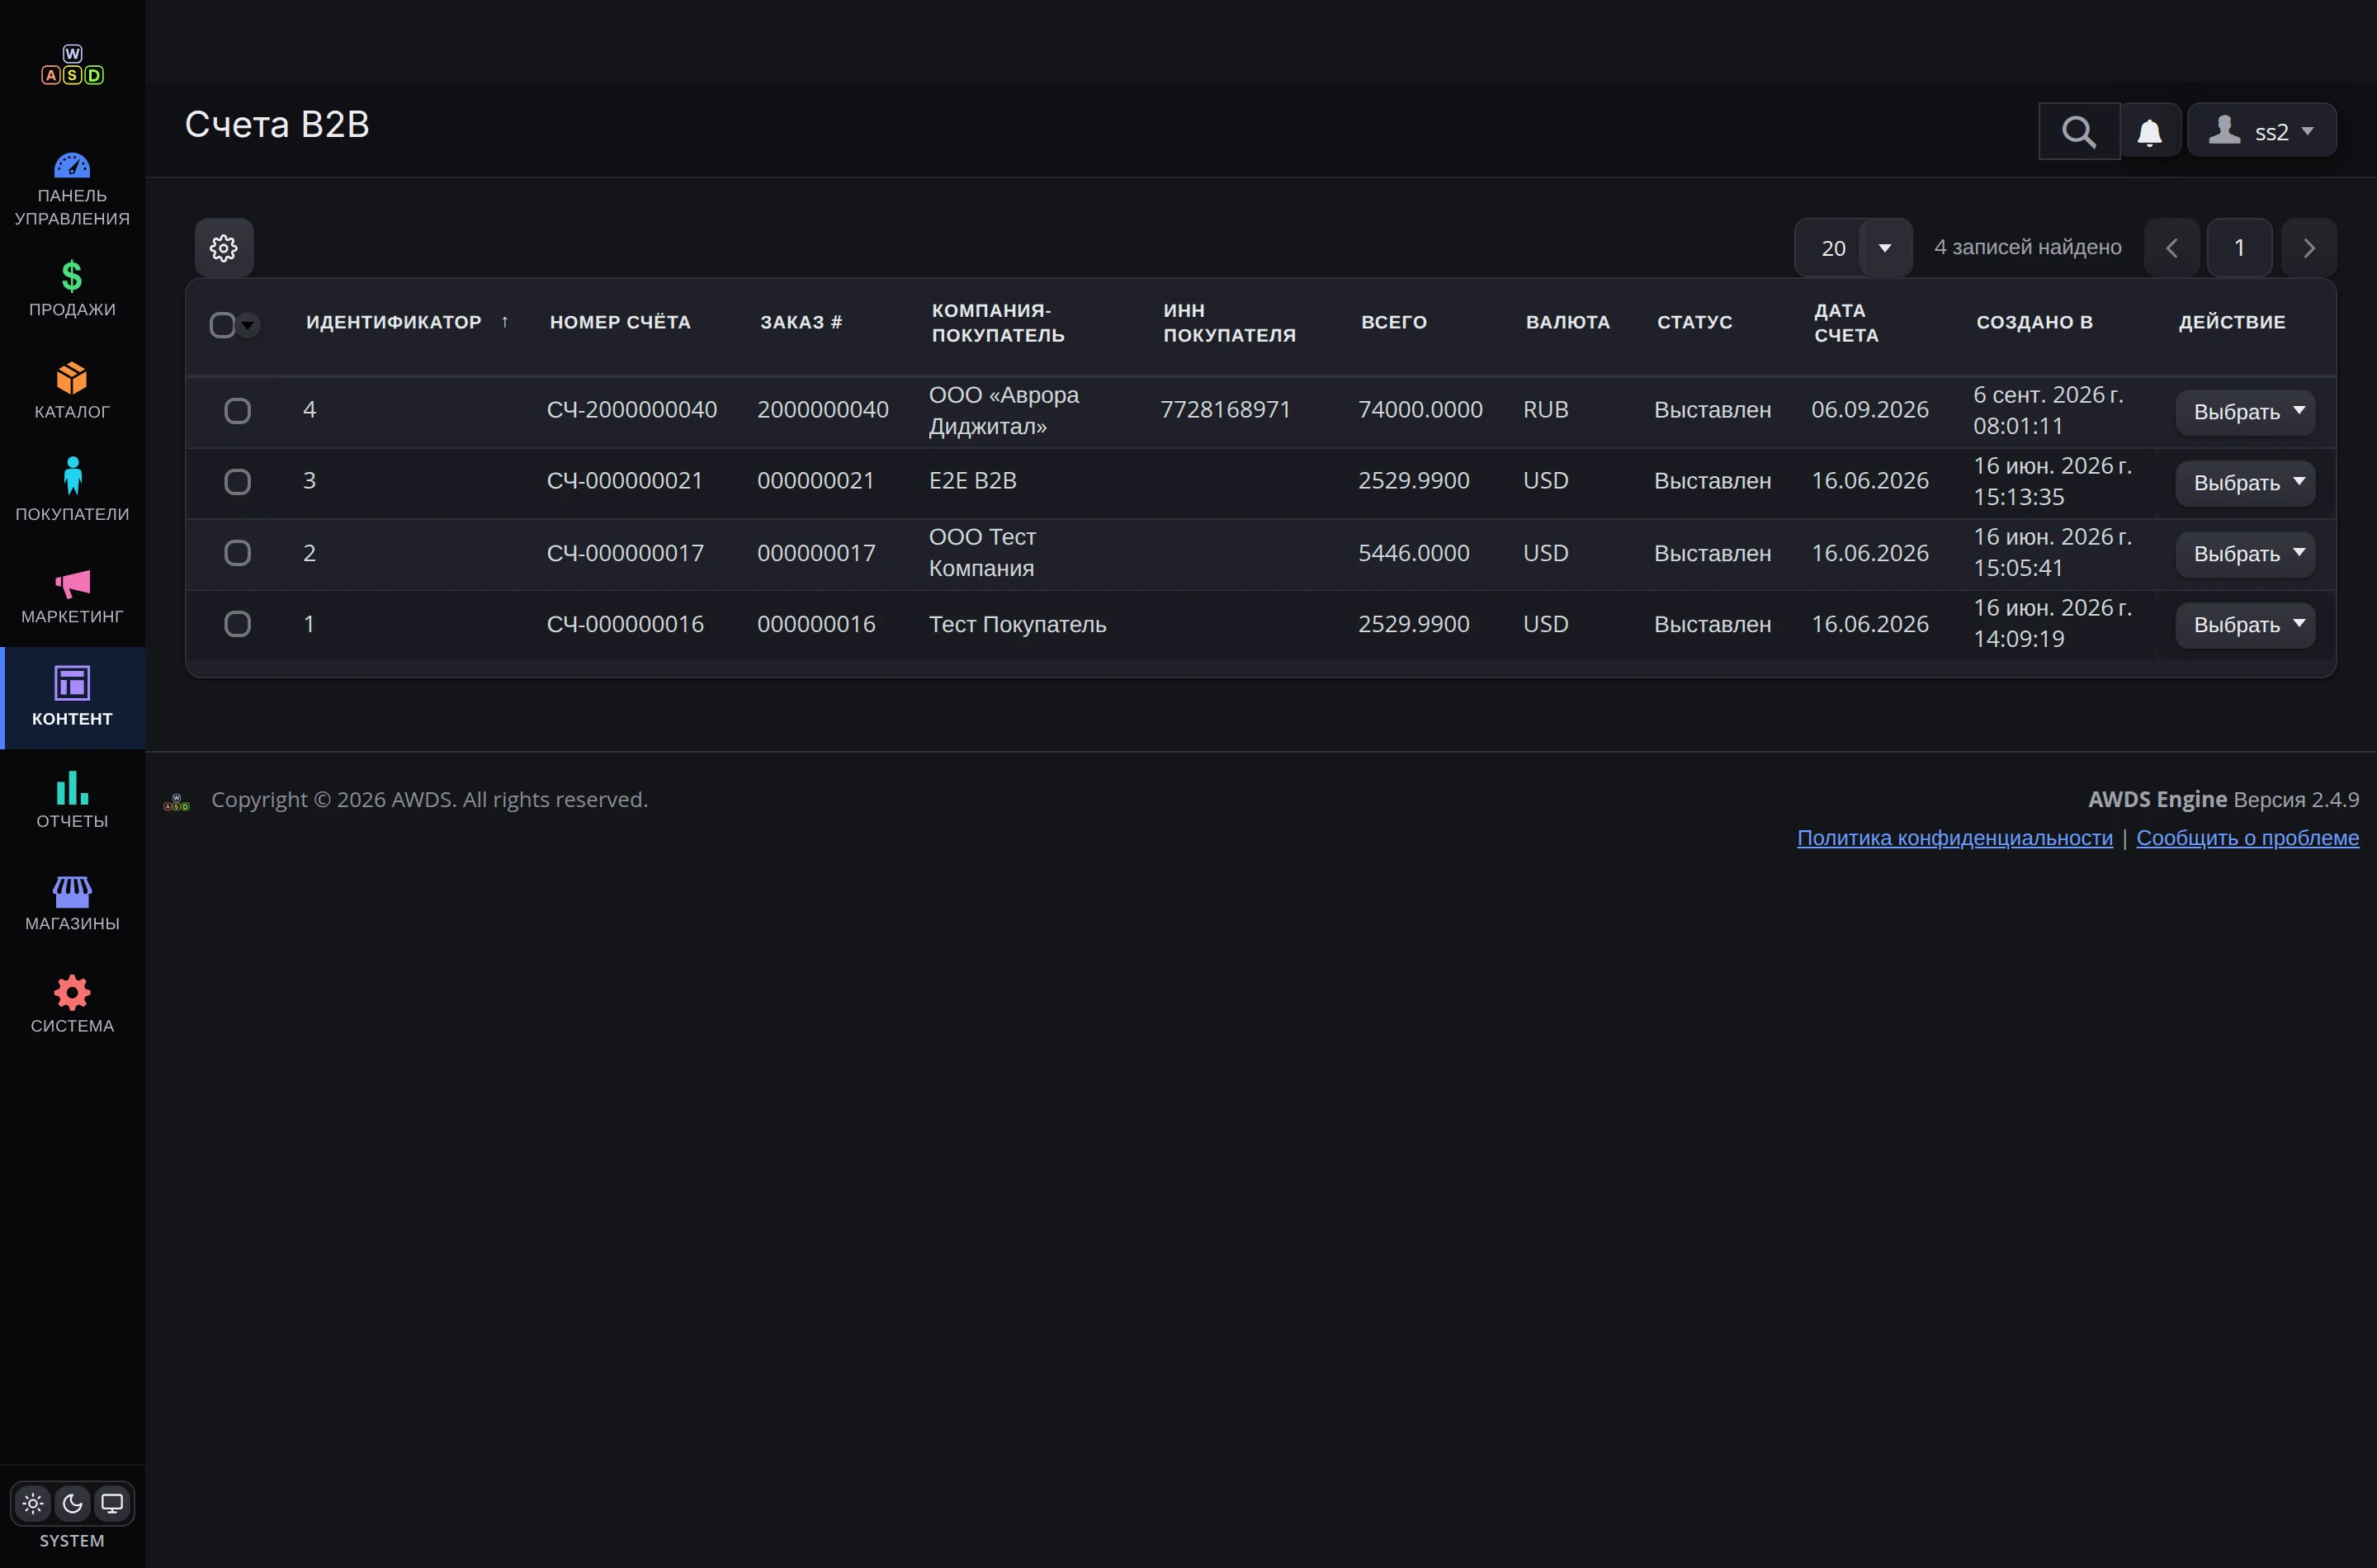The height and width of the screenshot is (1568, 2377).
Task: Switch to system theme monitor icon
Action: (112, 1503)
